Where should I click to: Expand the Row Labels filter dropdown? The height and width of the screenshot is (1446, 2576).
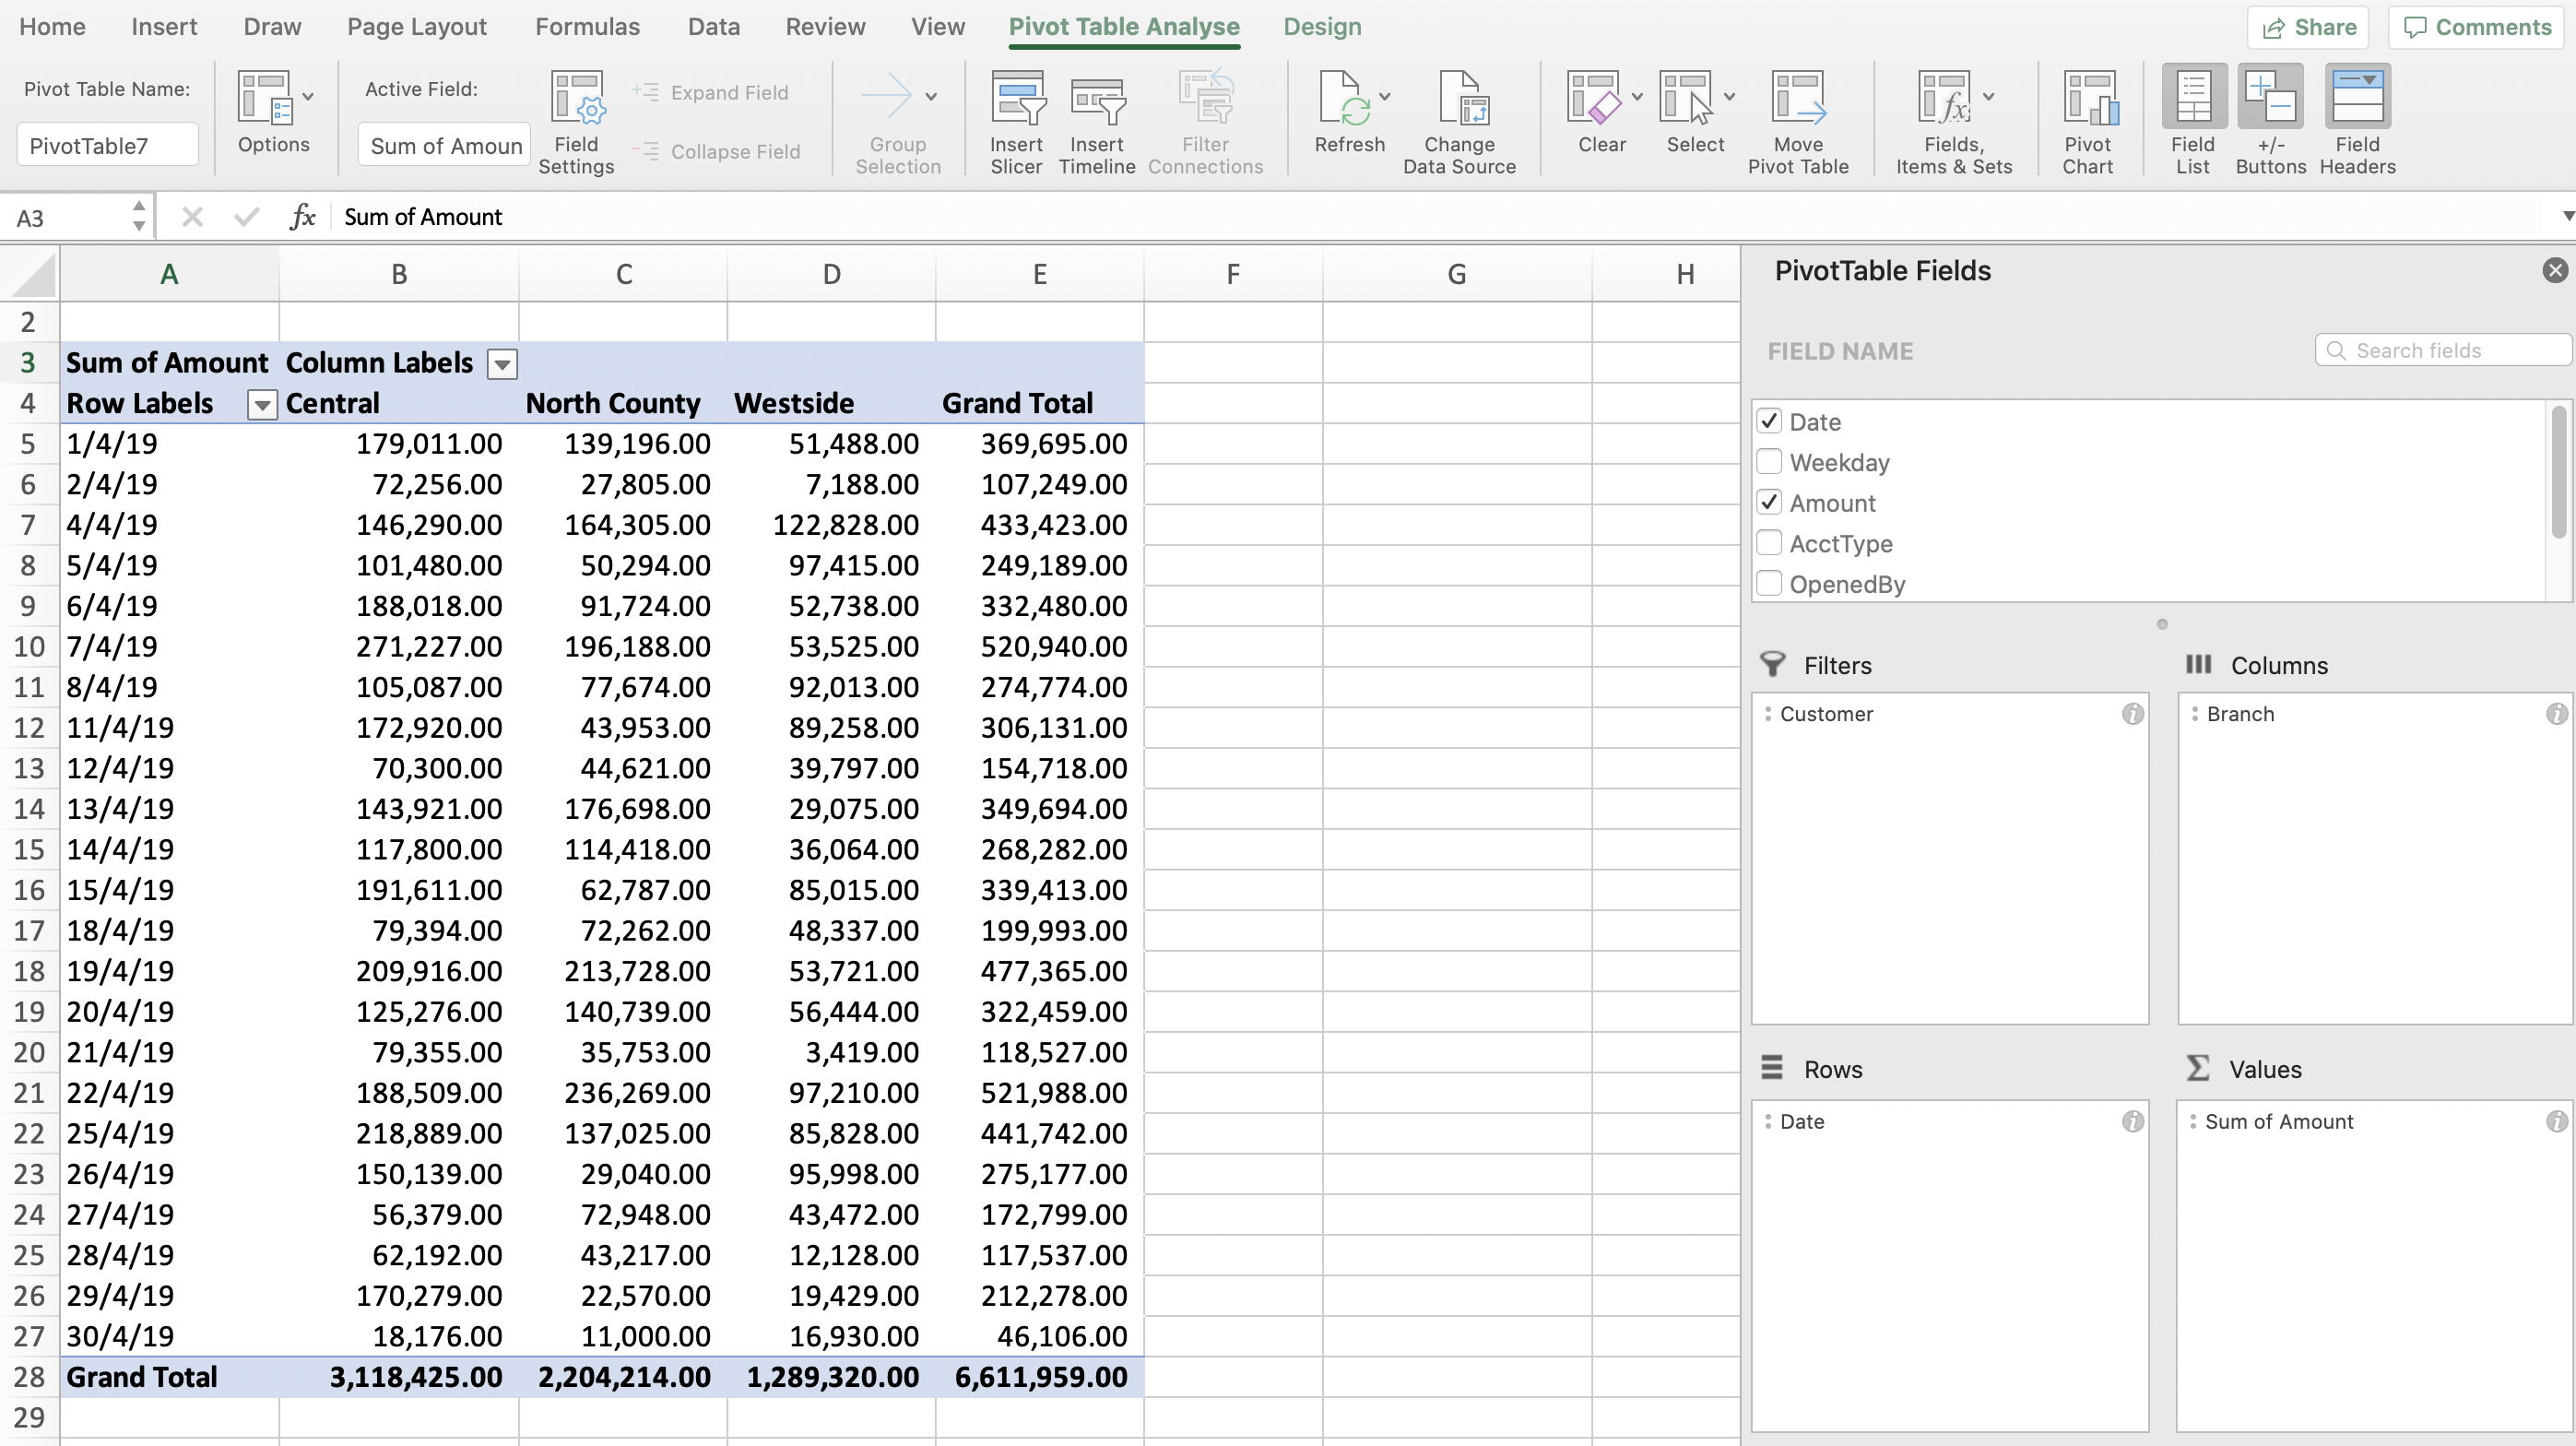click(262, 404)
